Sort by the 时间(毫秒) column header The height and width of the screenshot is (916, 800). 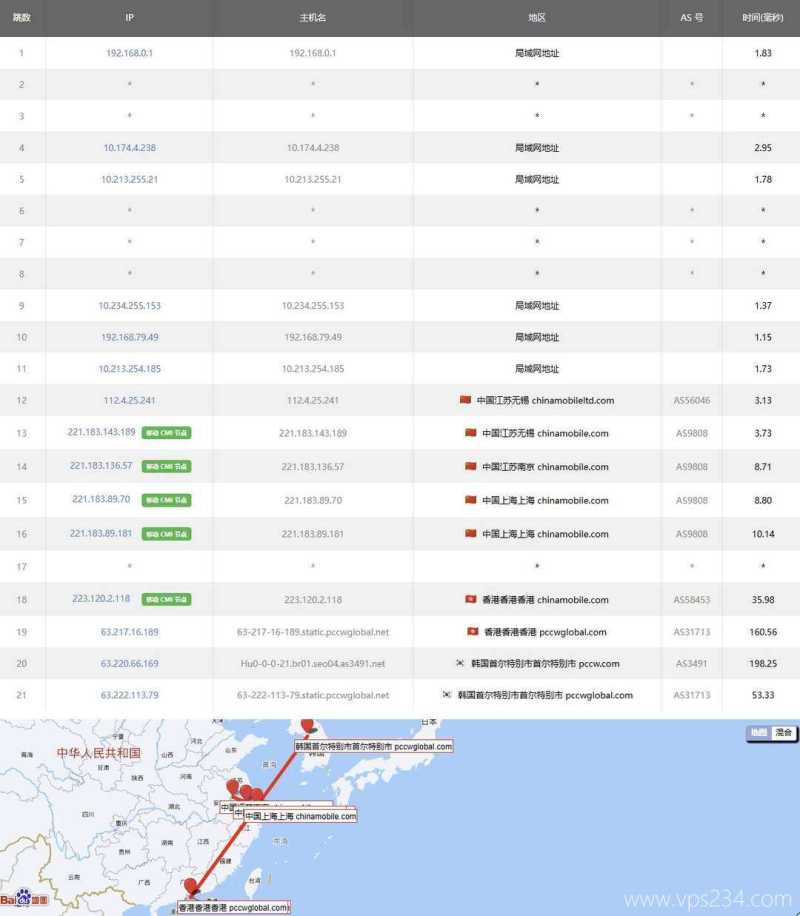(762, 18)
